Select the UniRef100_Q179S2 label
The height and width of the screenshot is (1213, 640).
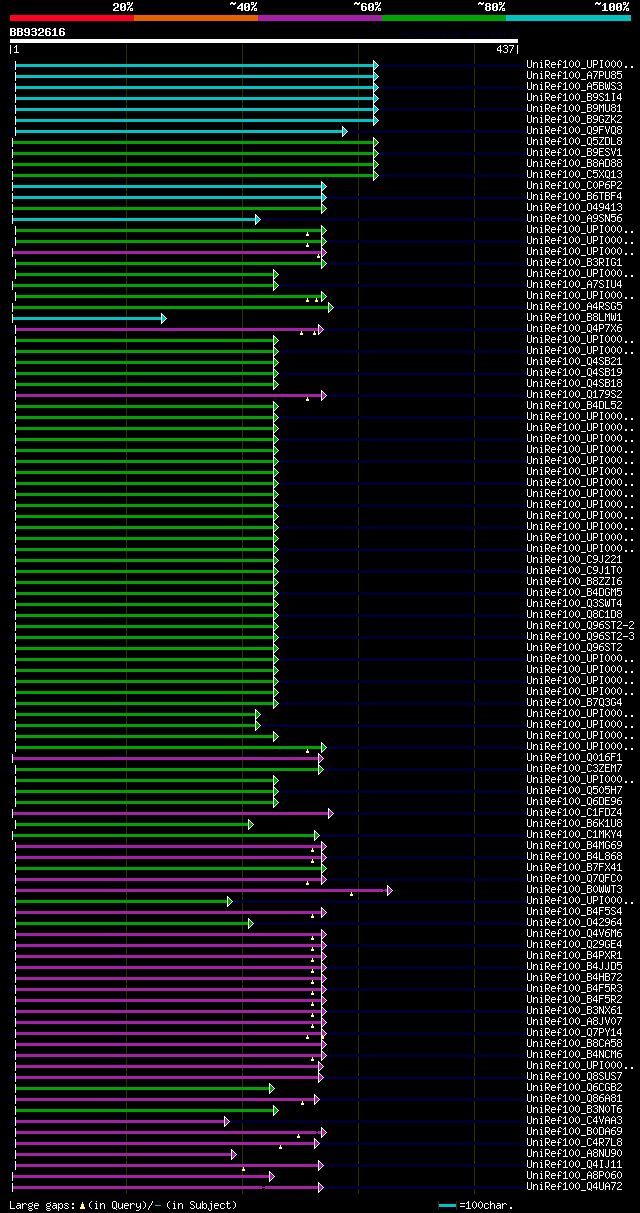click(x=574, y=394)
